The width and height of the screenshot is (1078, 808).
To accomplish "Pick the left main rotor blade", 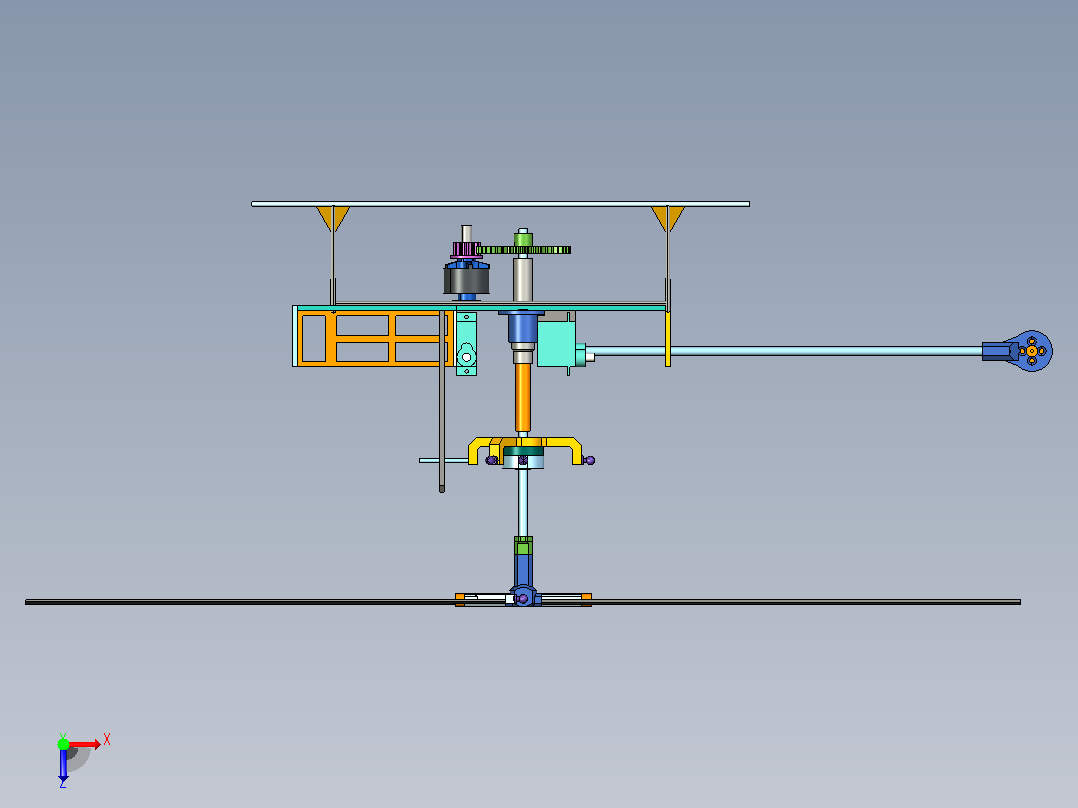I will click(241, 602).
